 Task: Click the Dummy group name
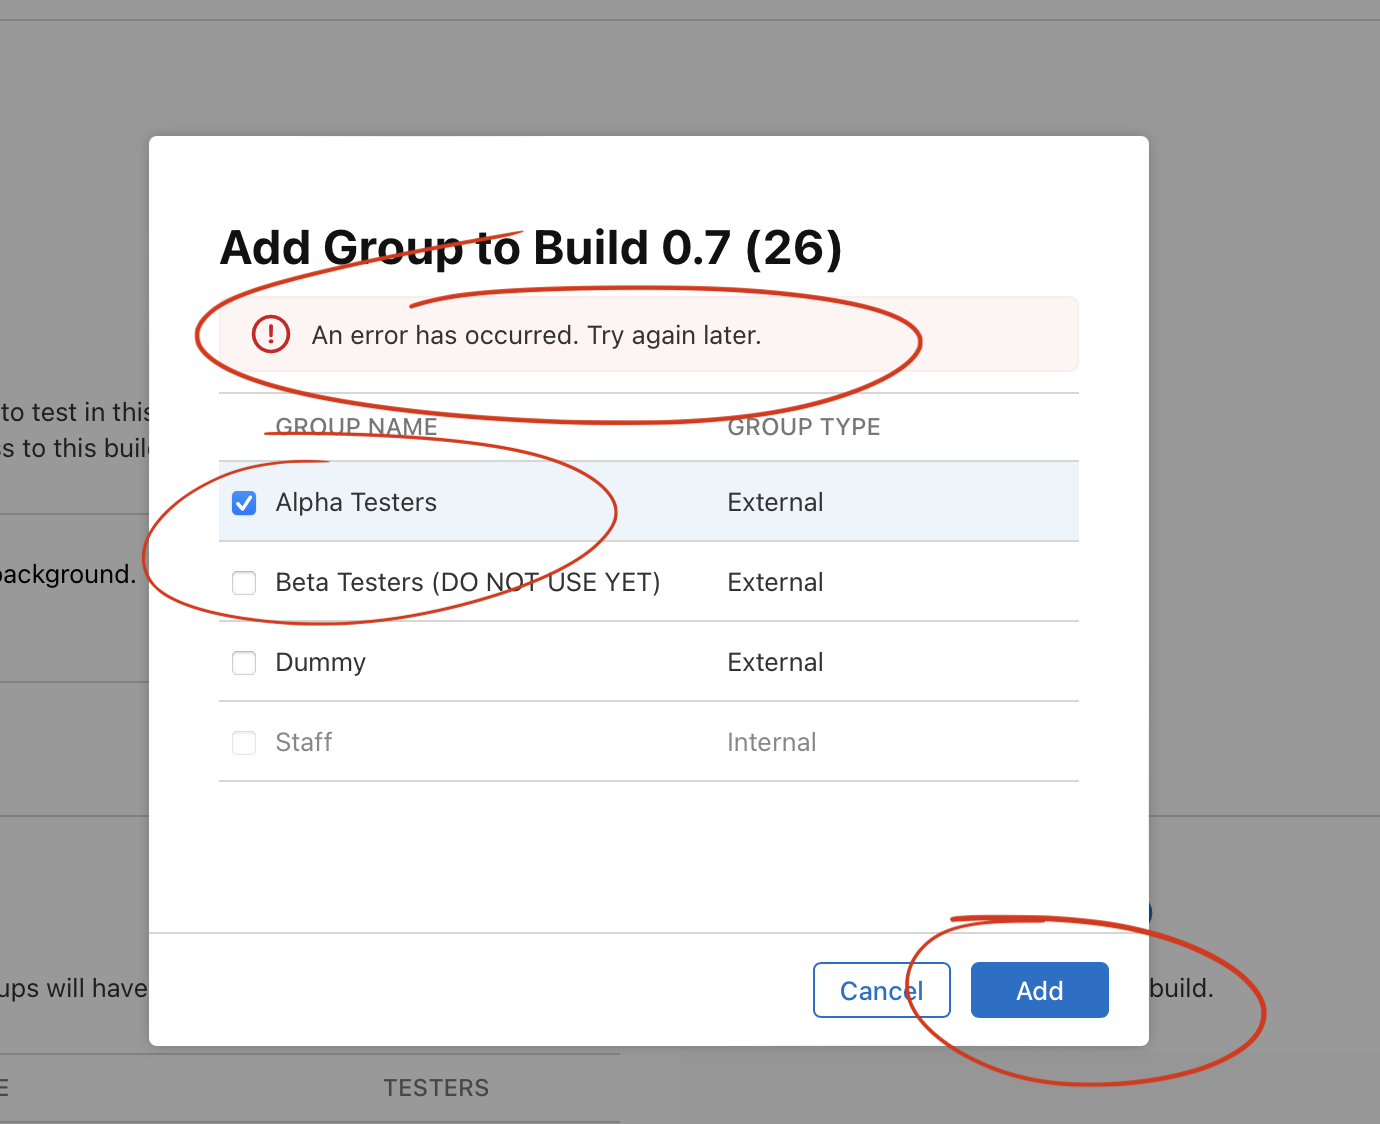click(x=320, y=662)
